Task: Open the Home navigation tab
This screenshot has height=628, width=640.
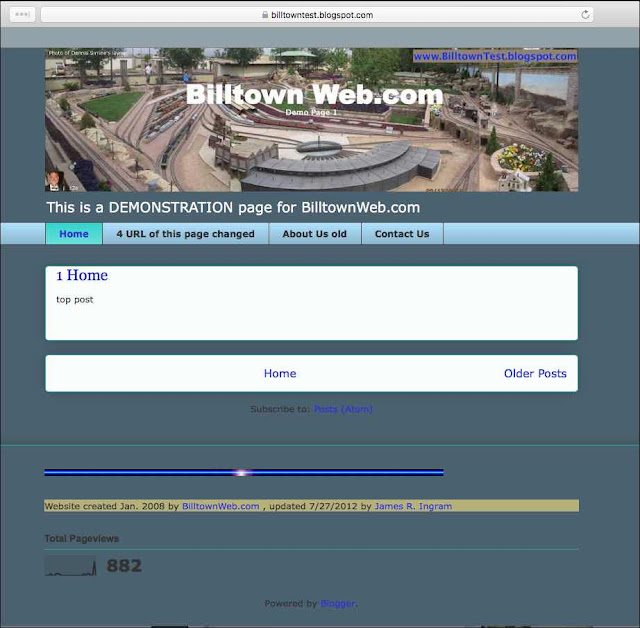Action: coord(74,234)
